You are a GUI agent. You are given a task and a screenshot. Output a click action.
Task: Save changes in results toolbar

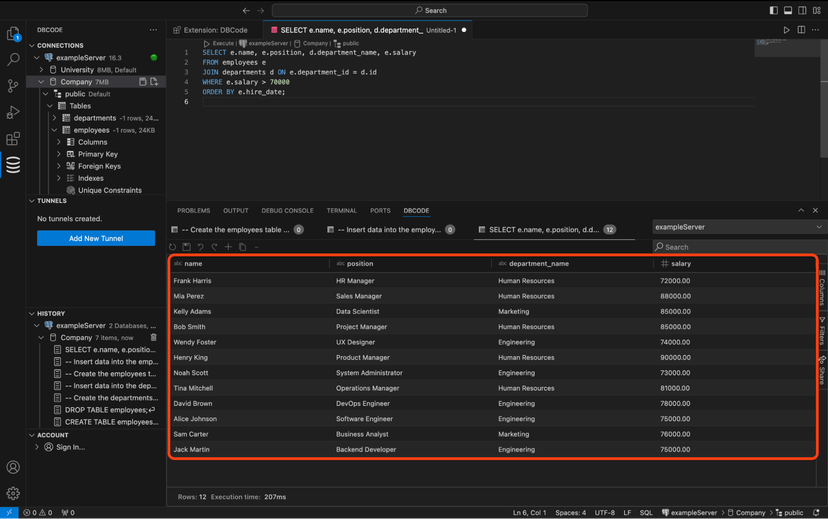pyautogui.click(x=186, y=247)
